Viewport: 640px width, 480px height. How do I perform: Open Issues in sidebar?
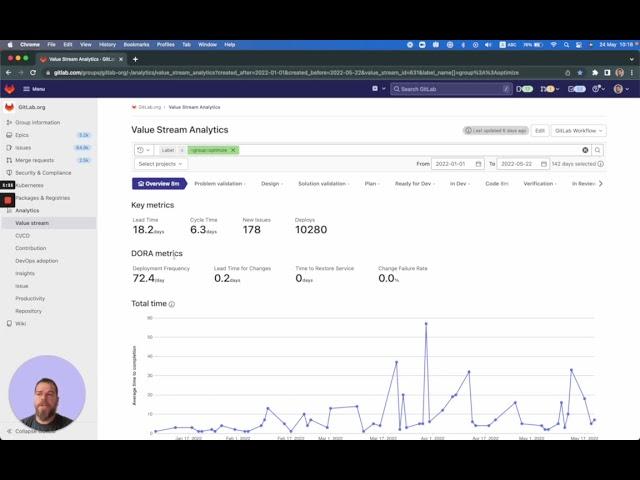coord(23,148)
